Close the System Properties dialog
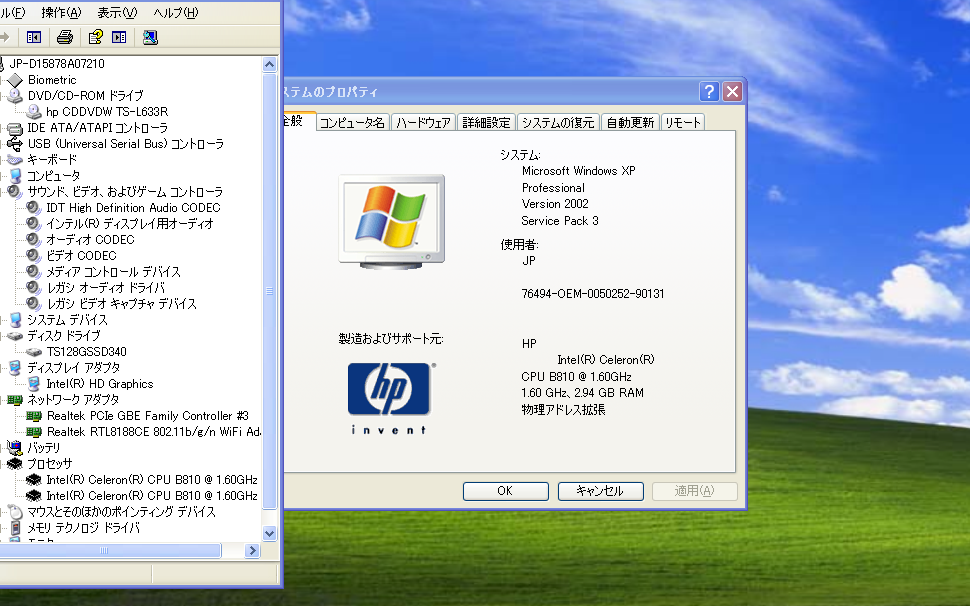 [732, 92]
